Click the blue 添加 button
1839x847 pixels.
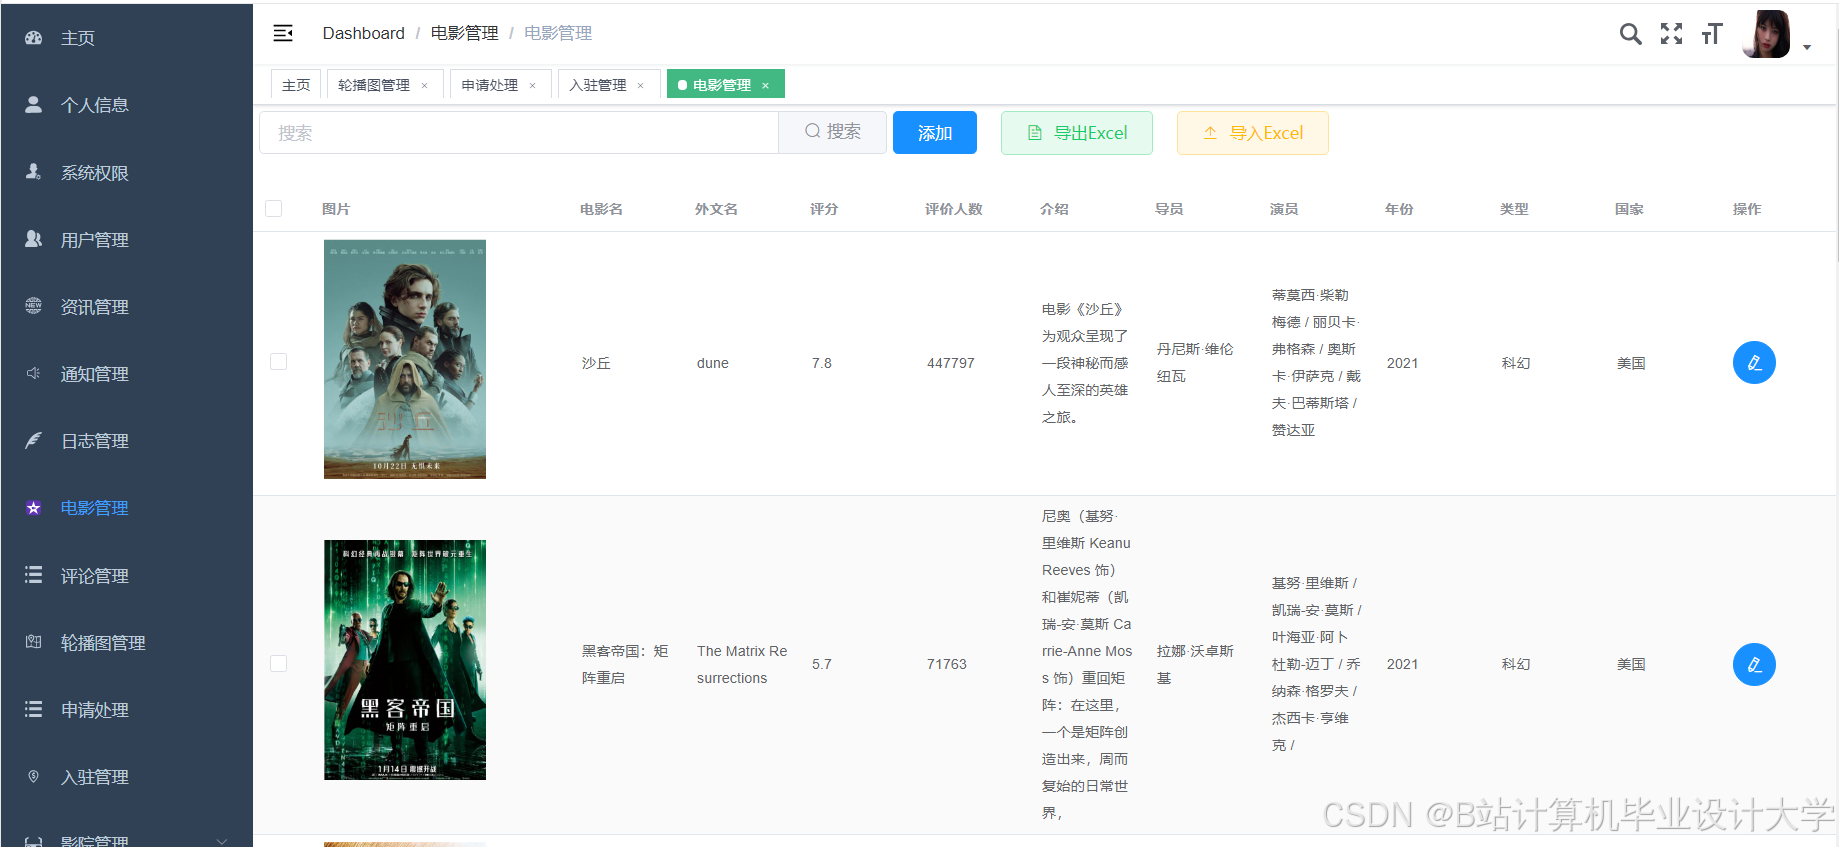point(934,133)
